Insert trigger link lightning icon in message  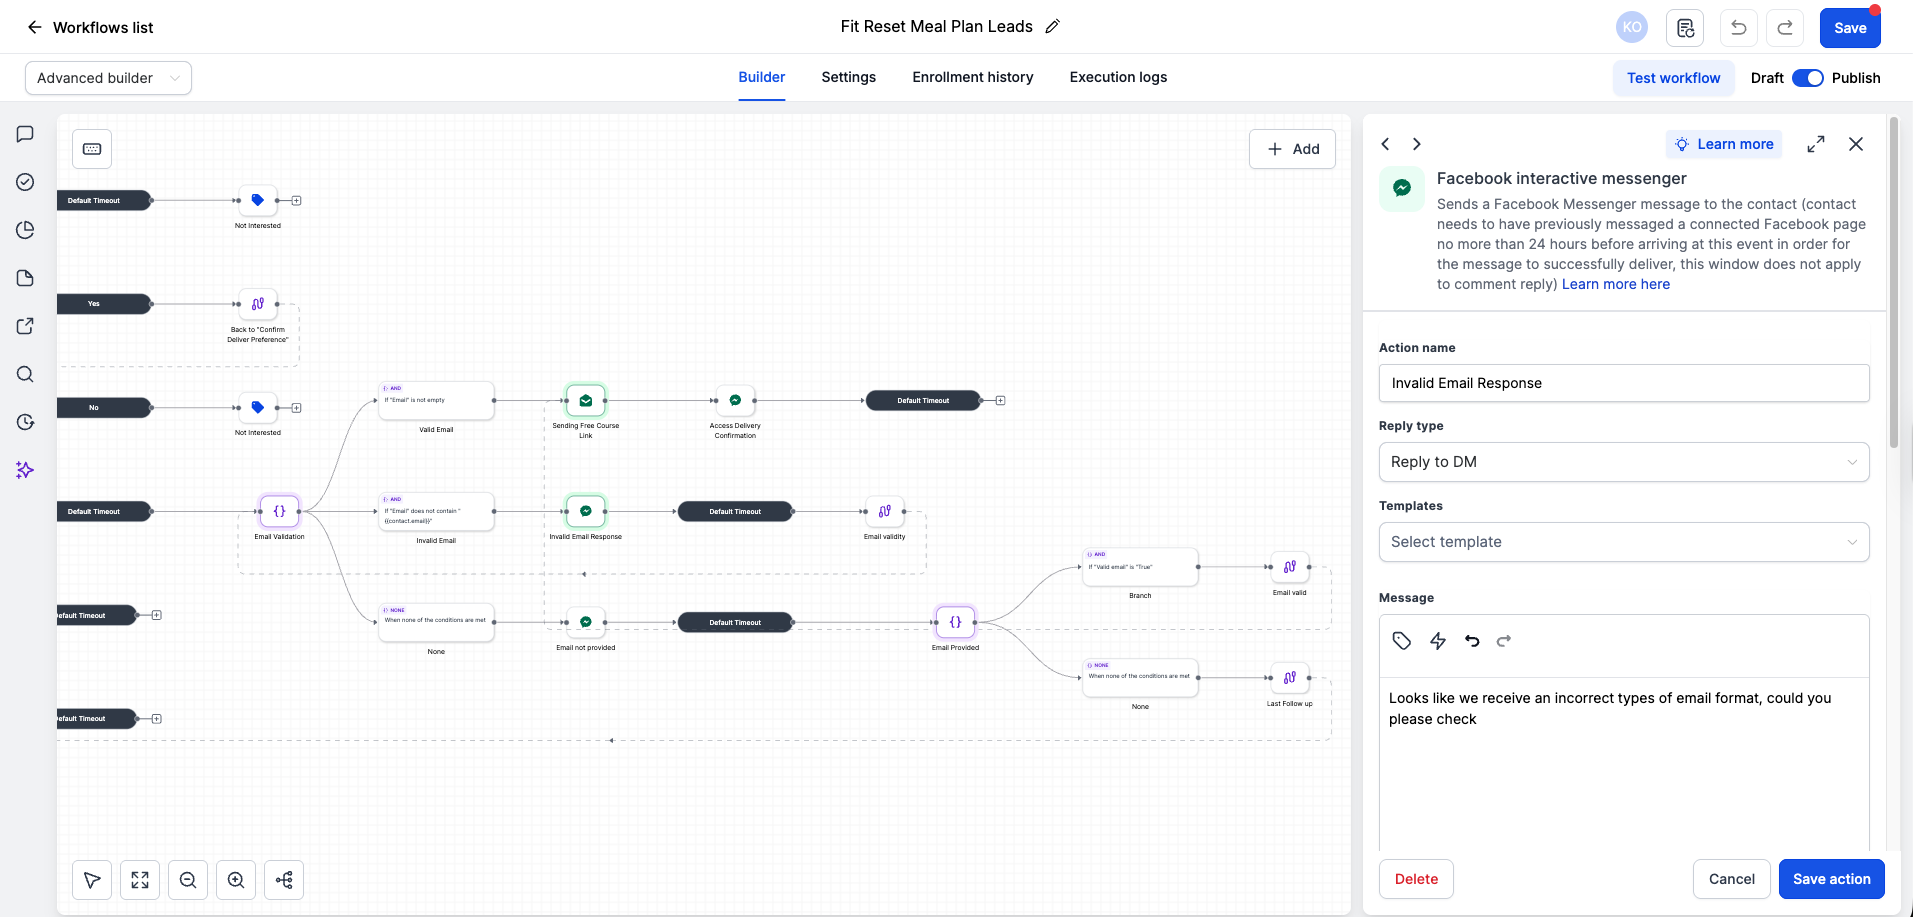1438,641
